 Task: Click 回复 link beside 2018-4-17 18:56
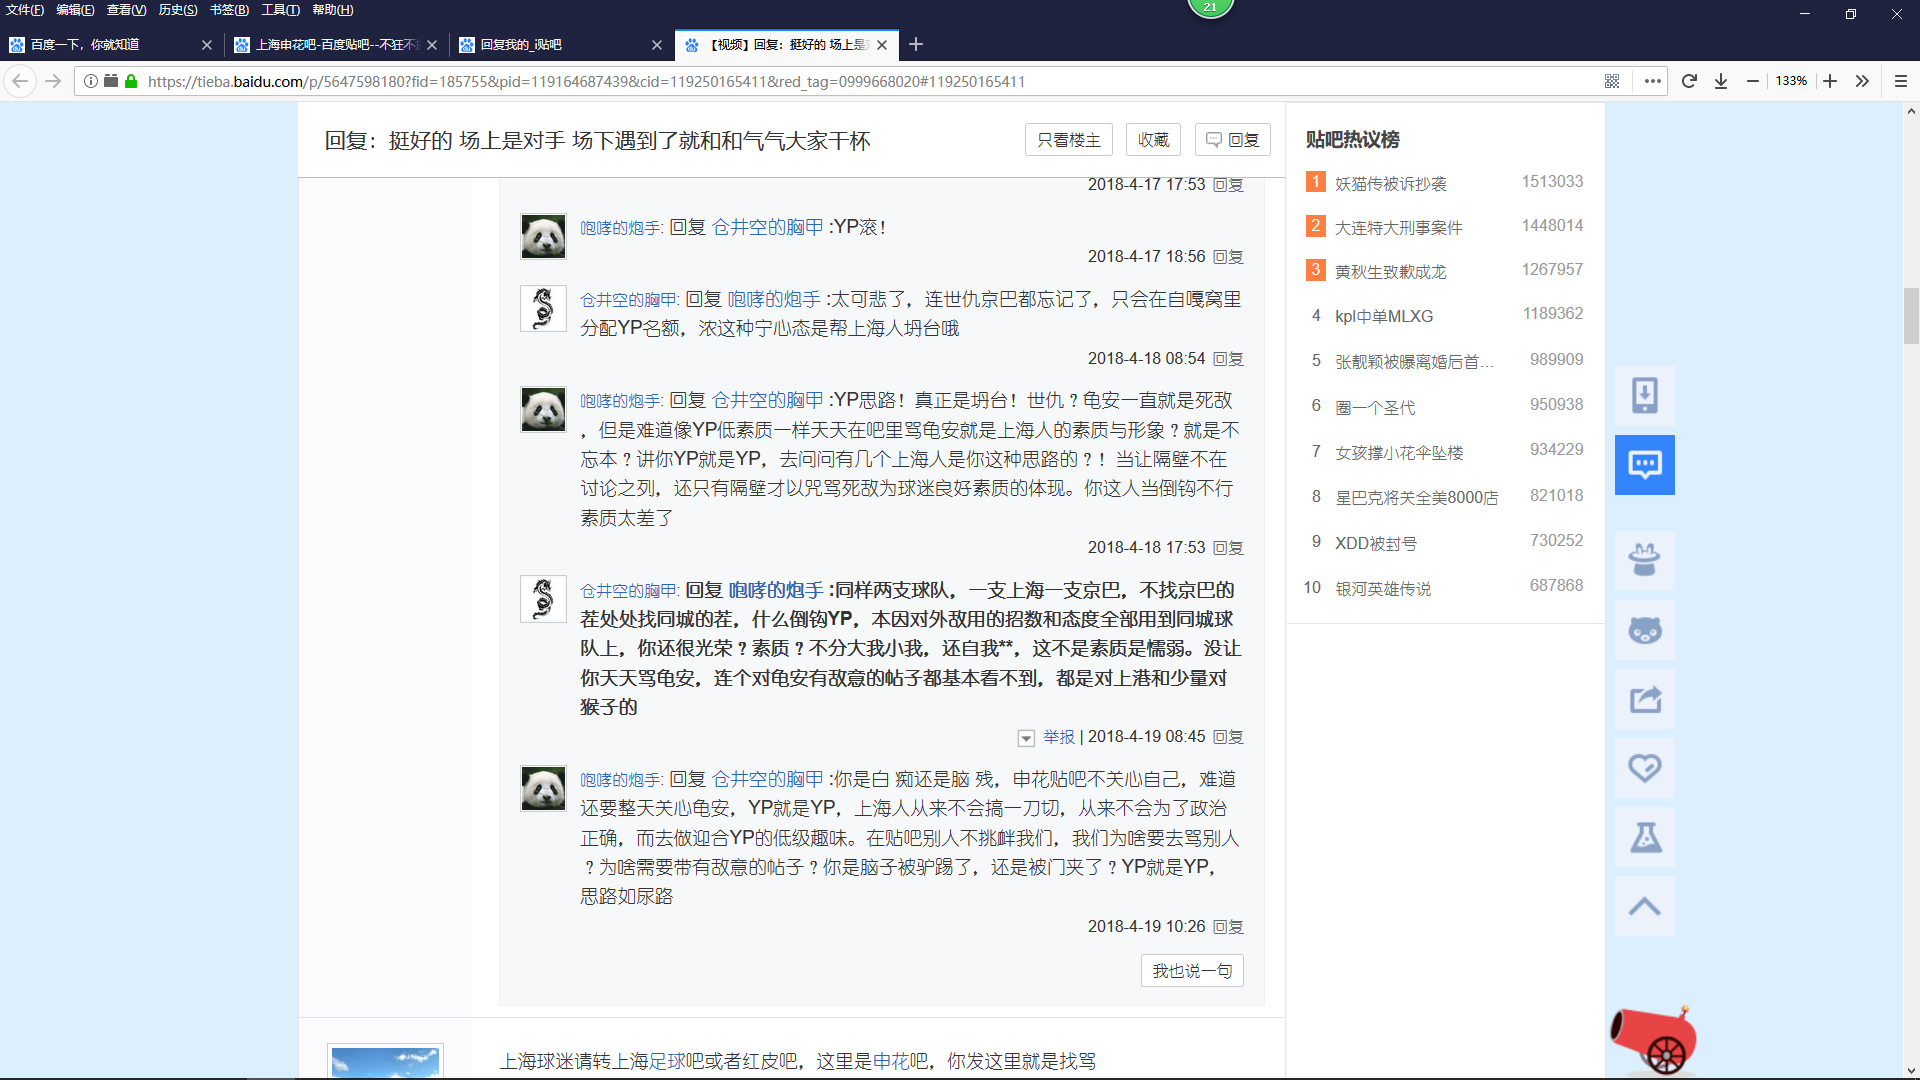(1229, 257)
